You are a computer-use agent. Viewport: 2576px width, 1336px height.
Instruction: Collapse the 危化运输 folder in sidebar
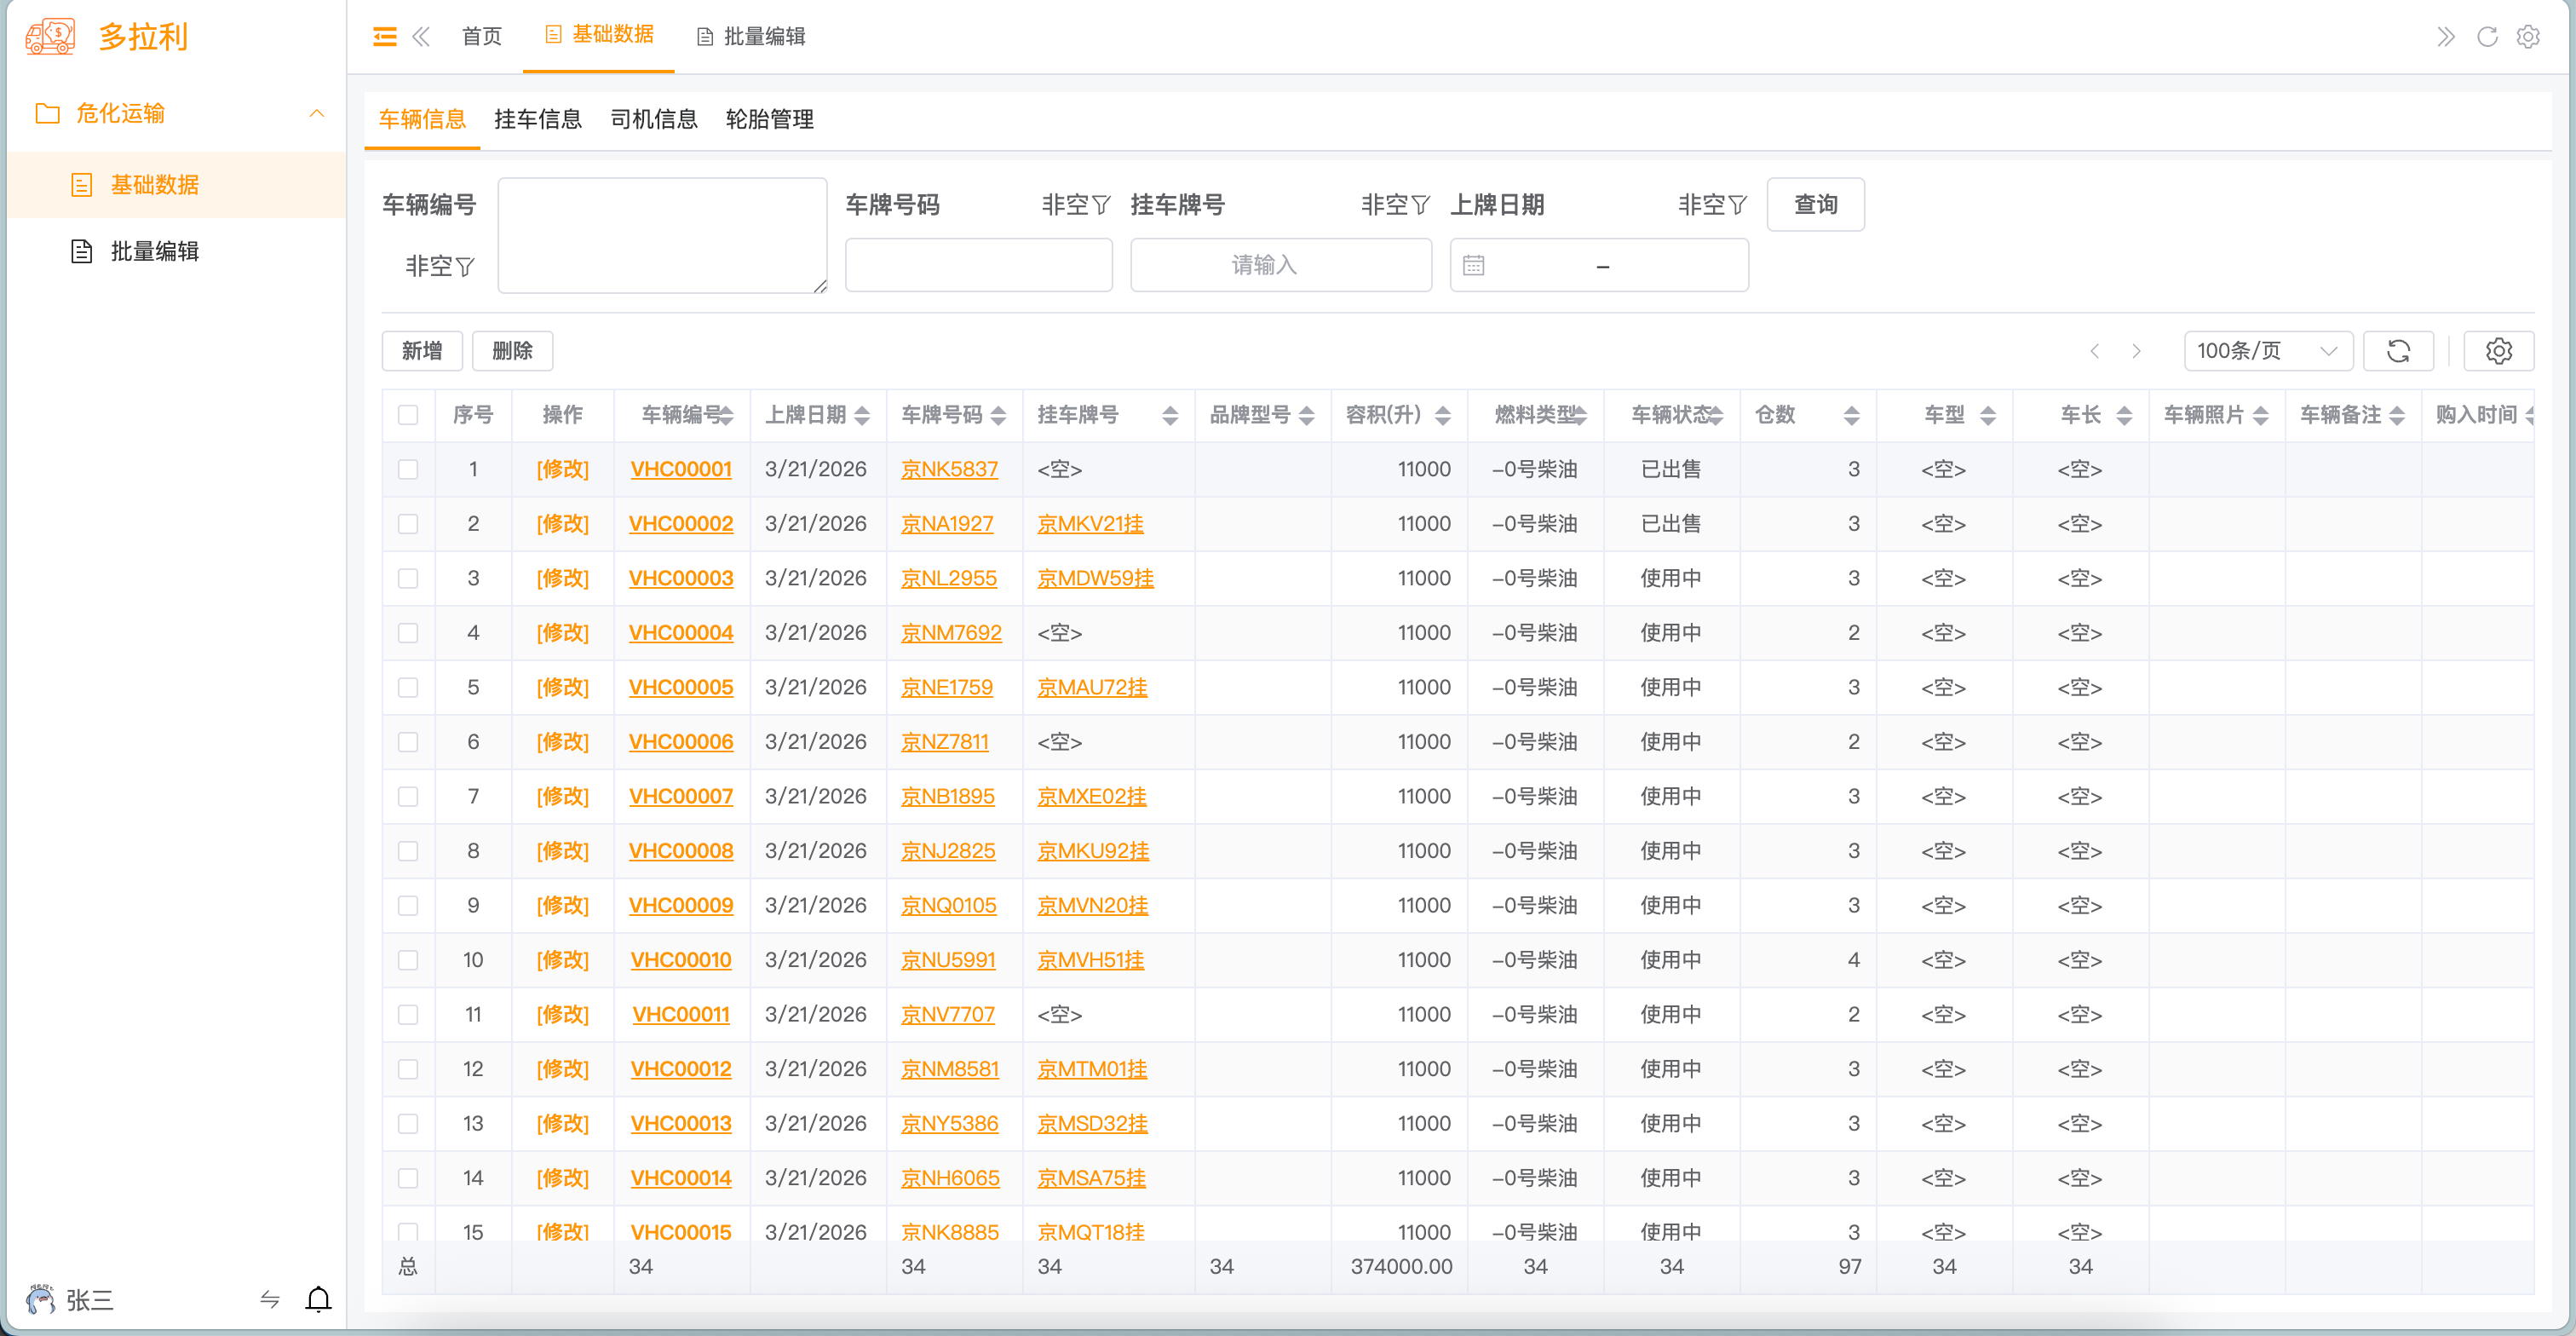317,113
